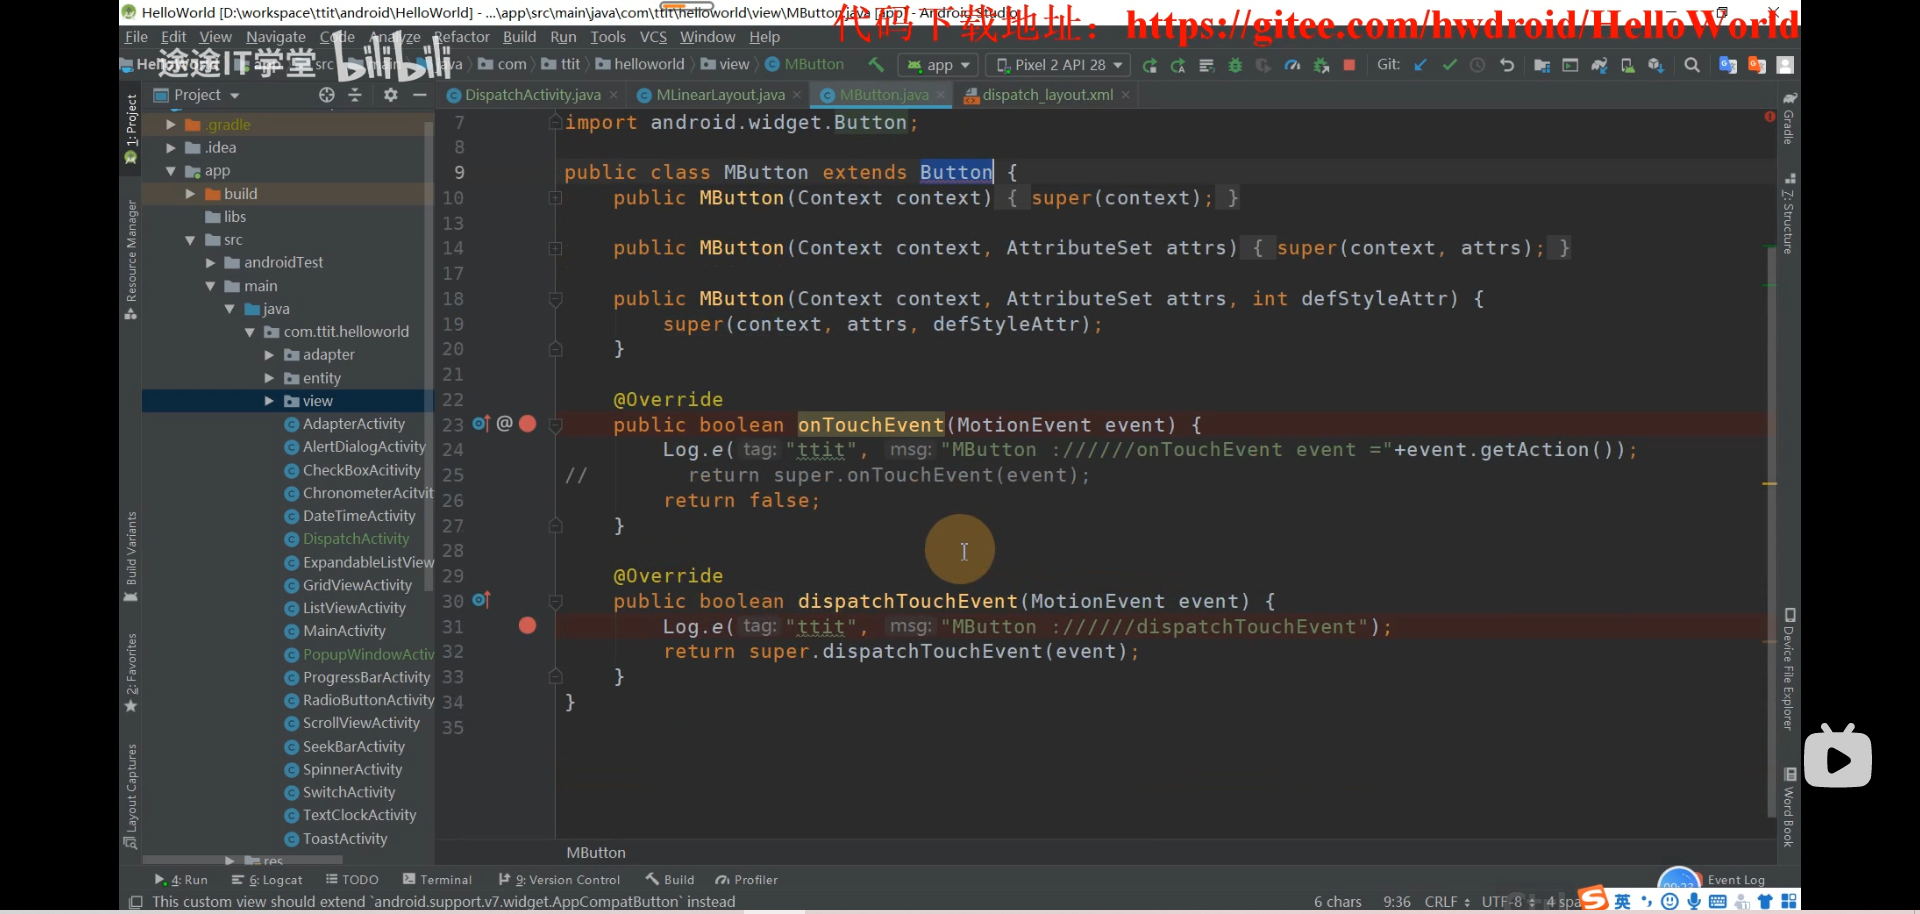Image resolution: width=1920 pixels, height=914 pixels.
Task: Expand the entity package
Action: click(x=269, y=378)
